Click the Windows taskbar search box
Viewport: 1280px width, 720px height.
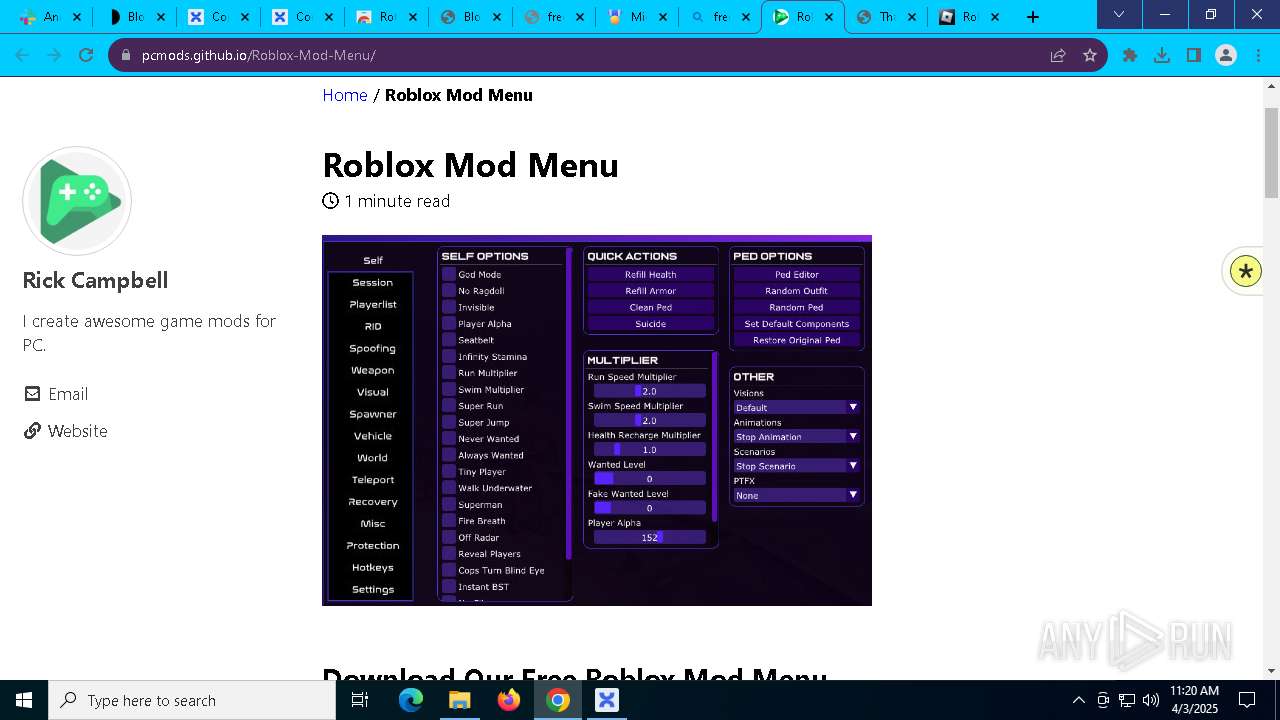coord(192,700)
